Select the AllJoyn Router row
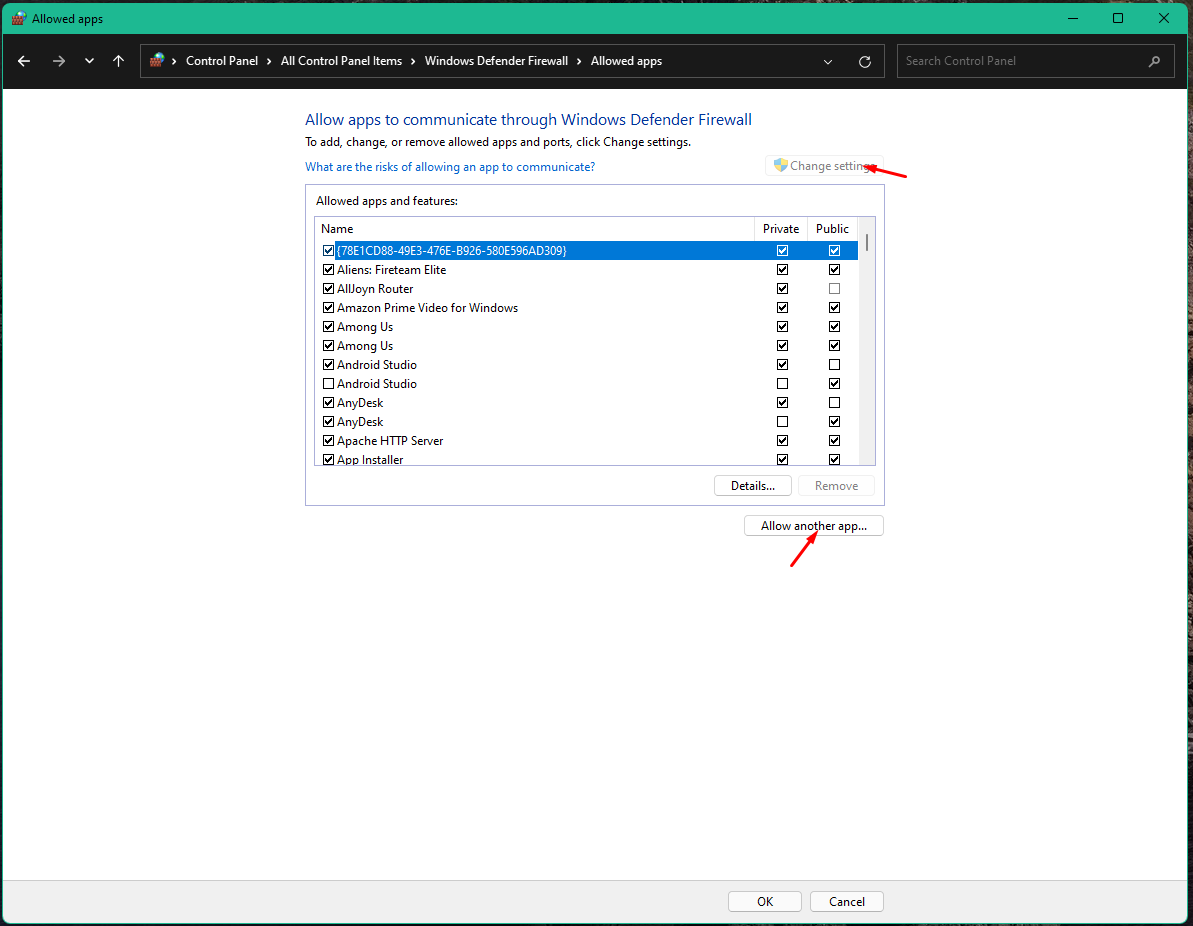The height and width of the screenshot is (926, 1193). coord(587,288)
